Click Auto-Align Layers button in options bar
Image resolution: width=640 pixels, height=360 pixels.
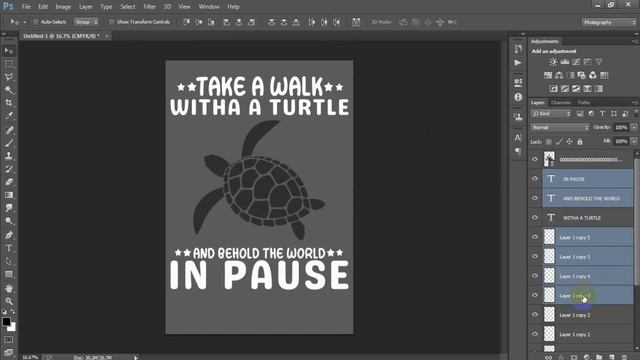tap(356, 22)
